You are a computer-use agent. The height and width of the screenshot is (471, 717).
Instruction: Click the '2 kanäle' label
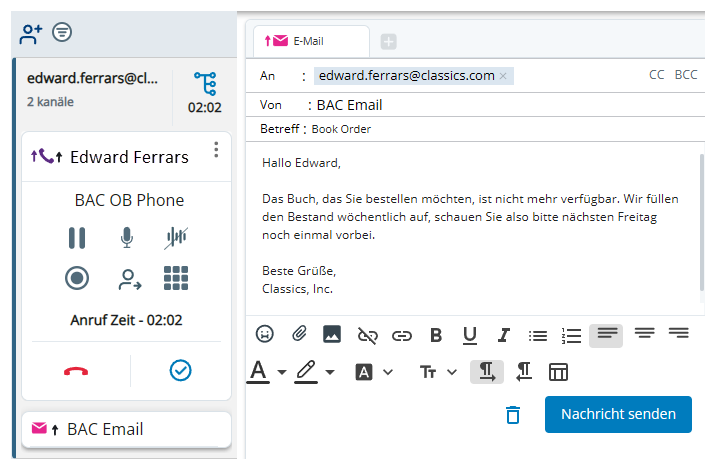coord(50,102)
